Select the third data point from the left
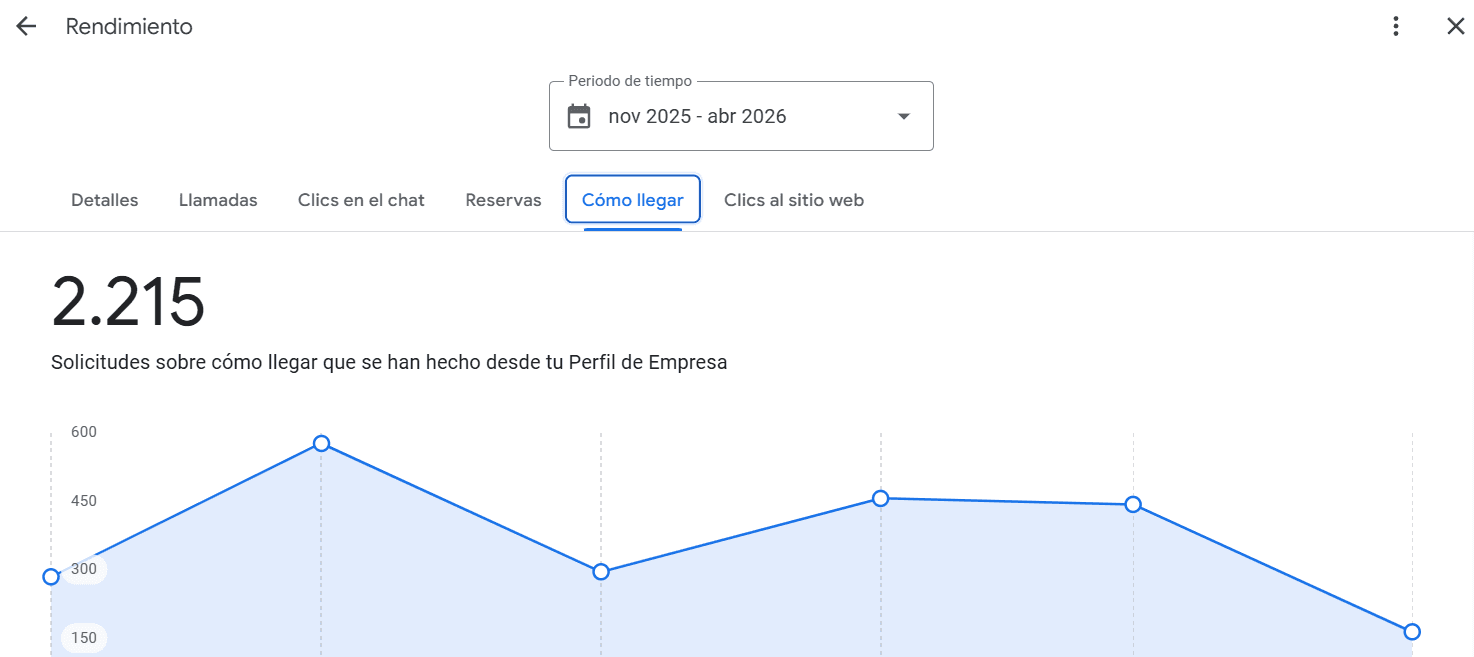The image size is (1474, 657). pyautogui.click(x=601, y=572)
